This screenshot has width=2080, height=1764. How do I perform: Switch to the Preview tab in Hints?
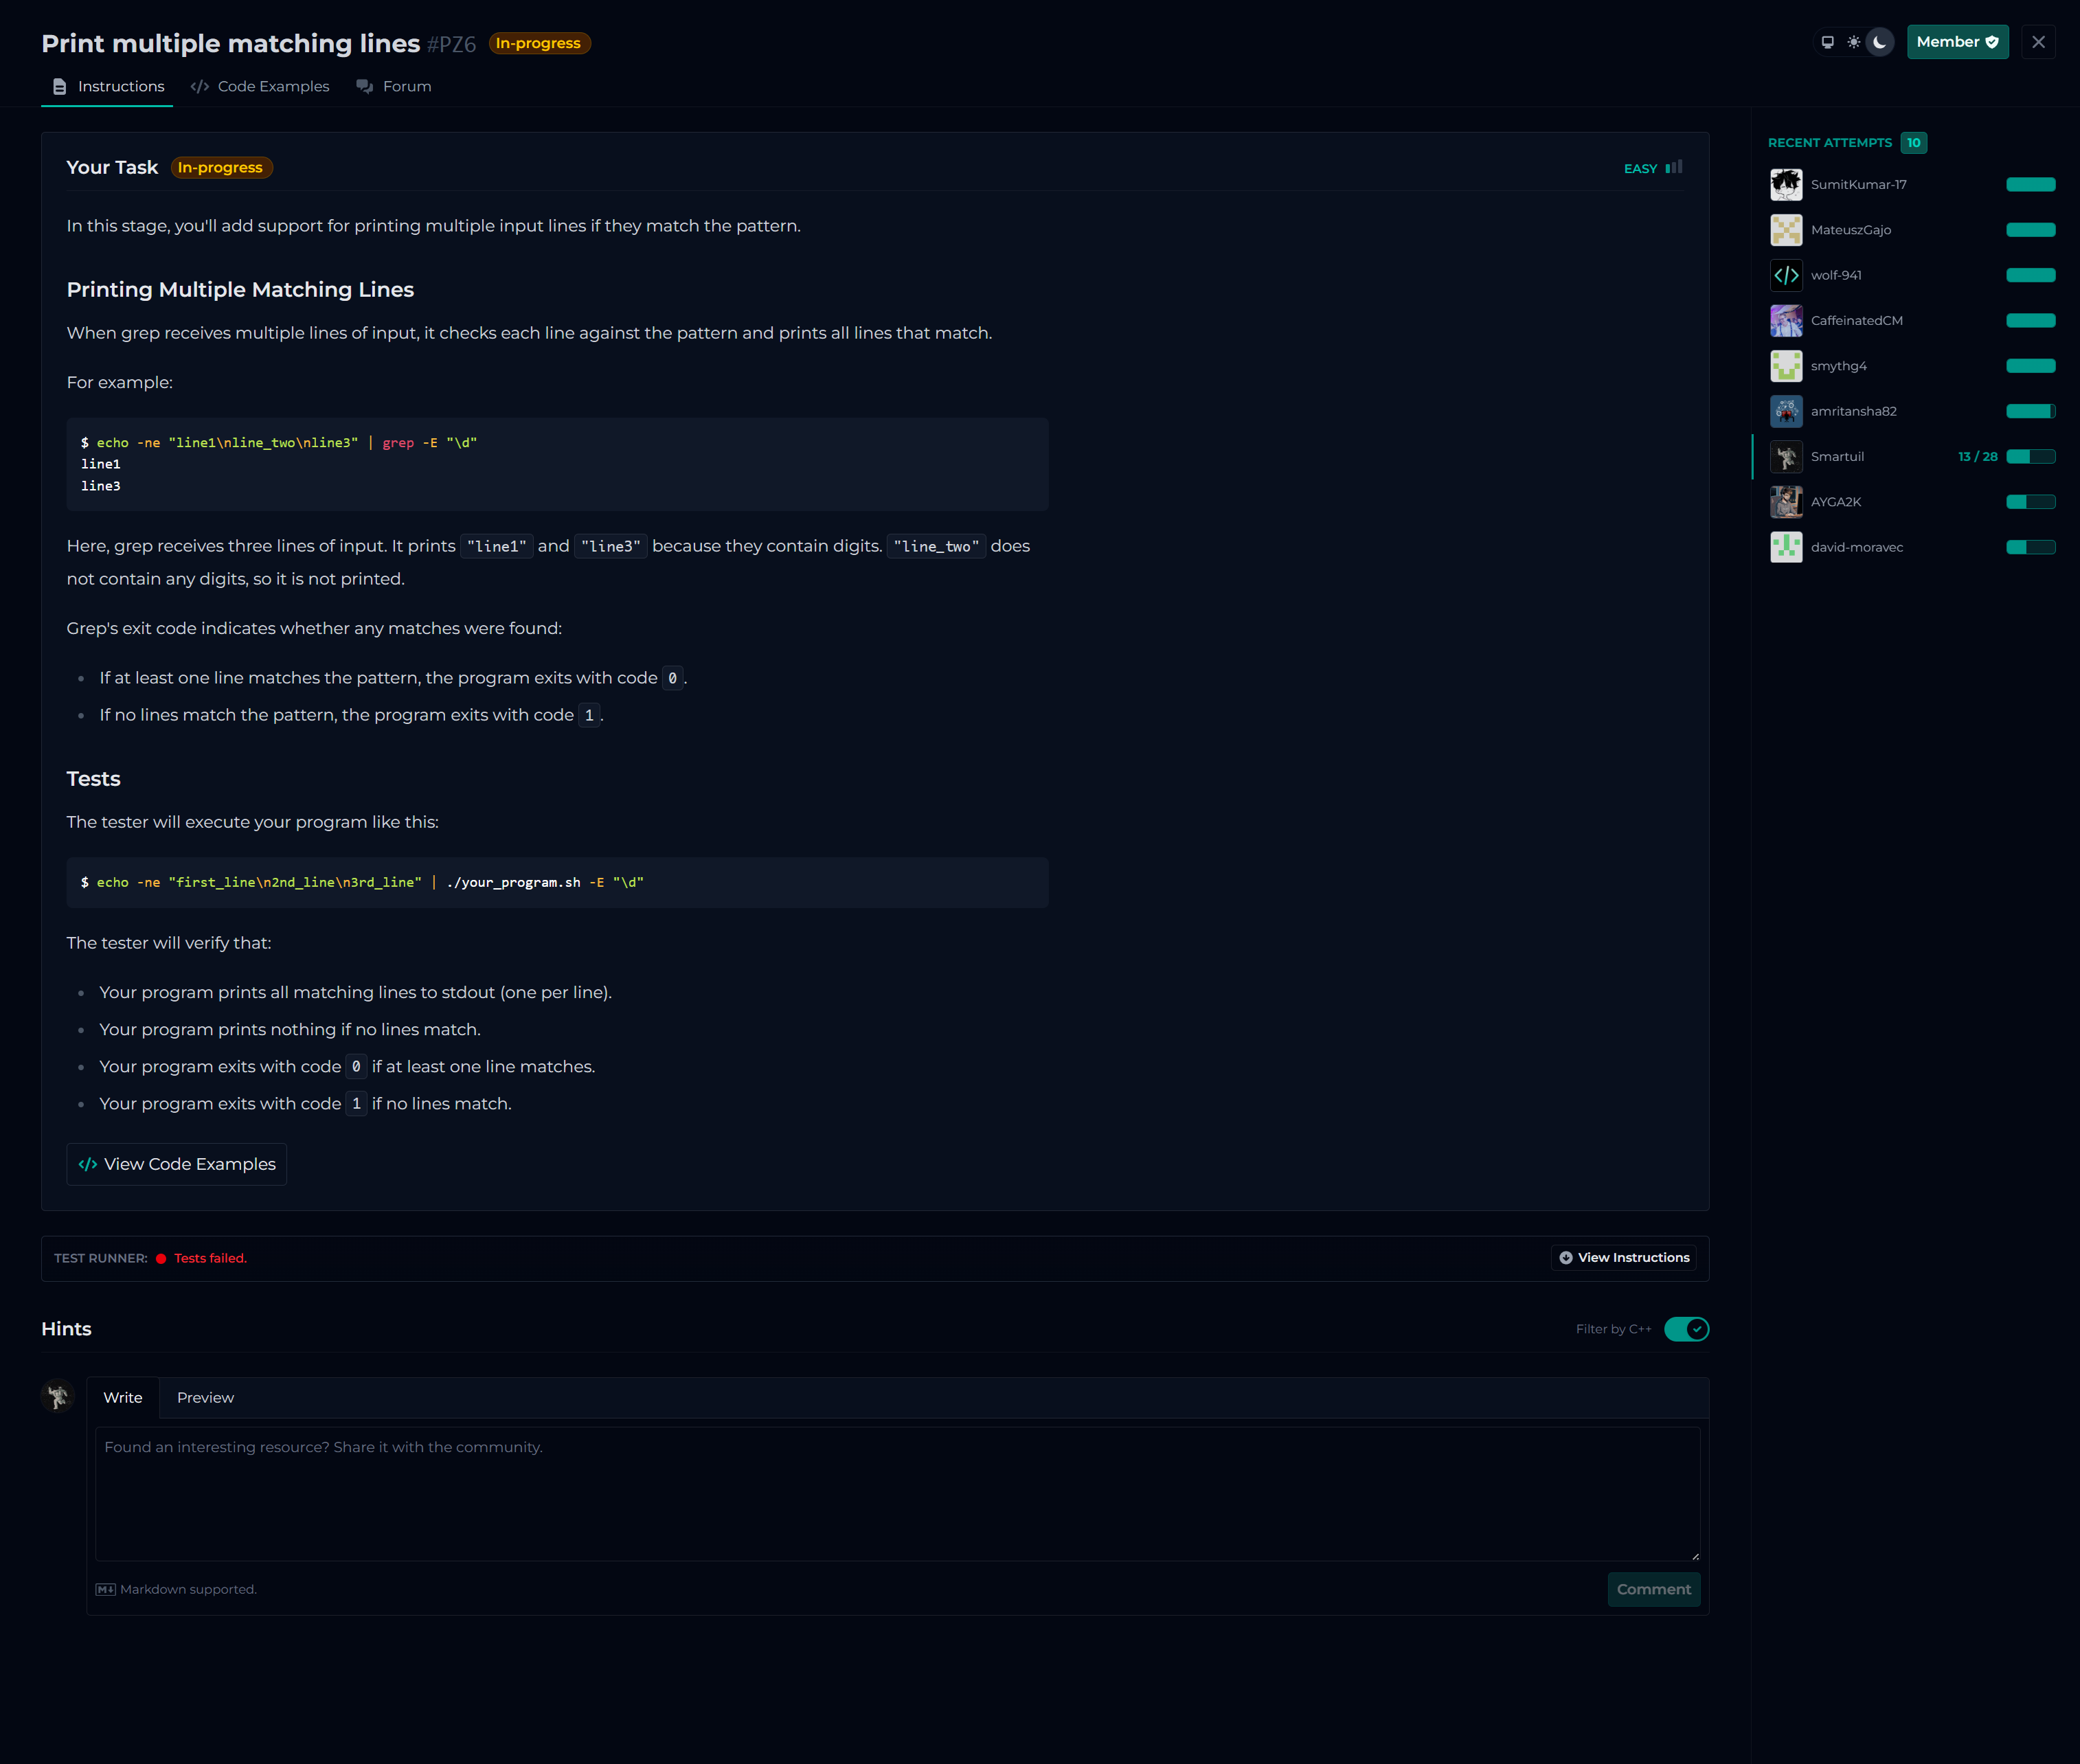tap(205, 1398)
